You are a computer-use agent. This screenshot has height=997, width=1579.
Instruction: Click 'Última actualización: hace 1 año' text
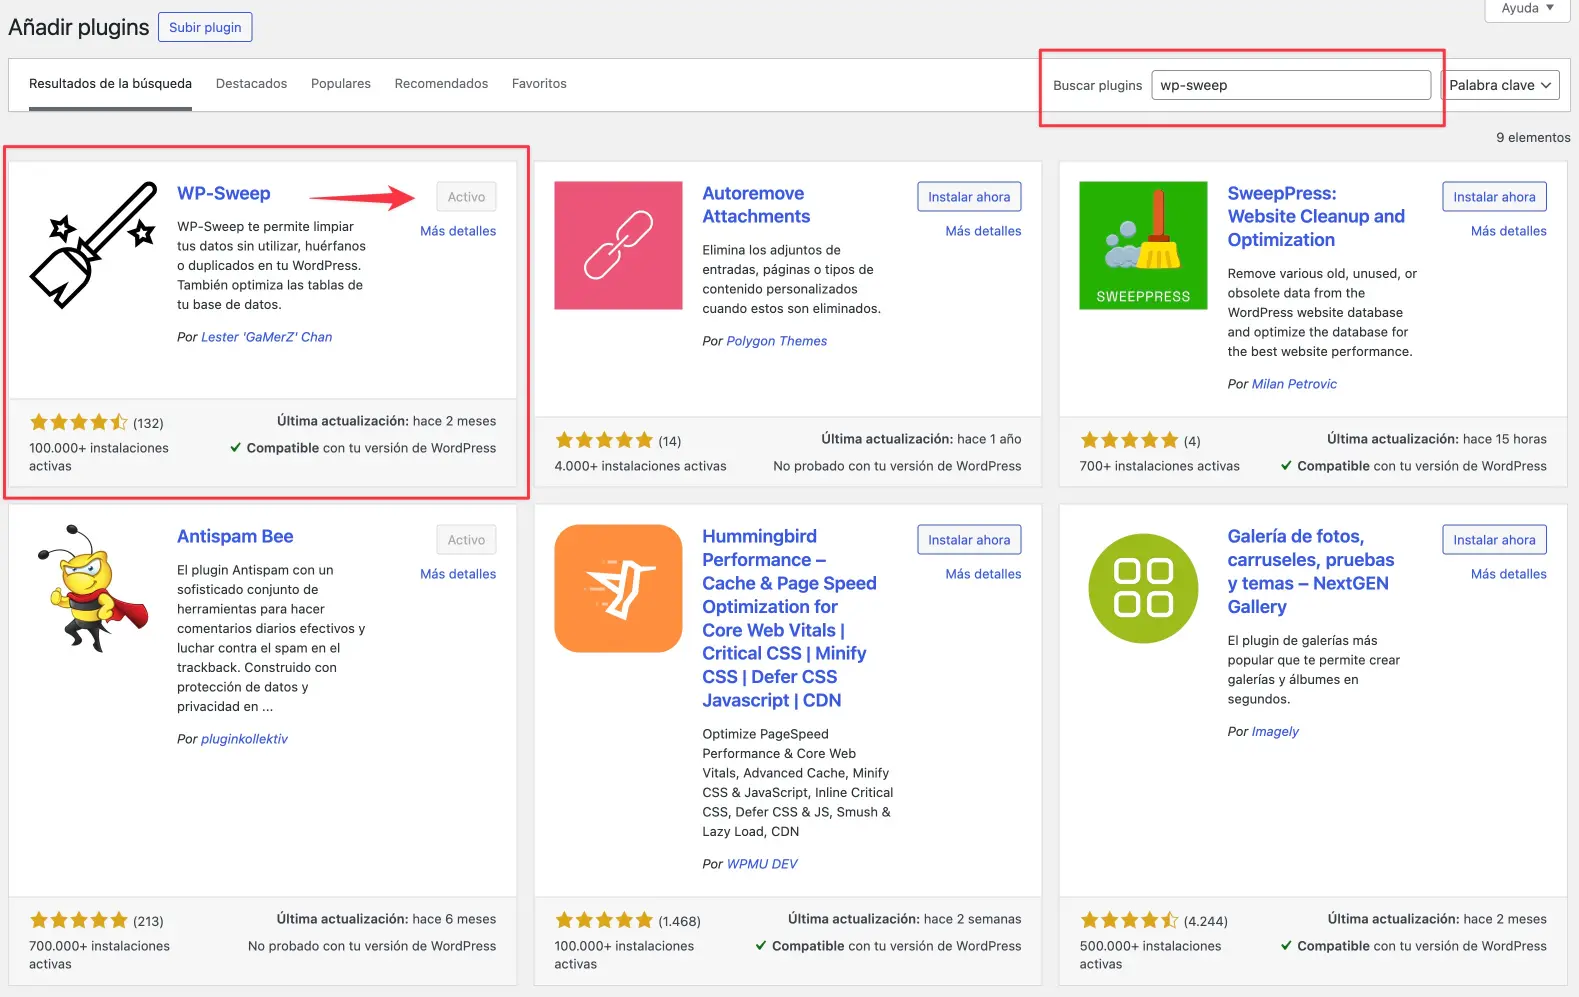pyautogui.click(x=921, y=439)
